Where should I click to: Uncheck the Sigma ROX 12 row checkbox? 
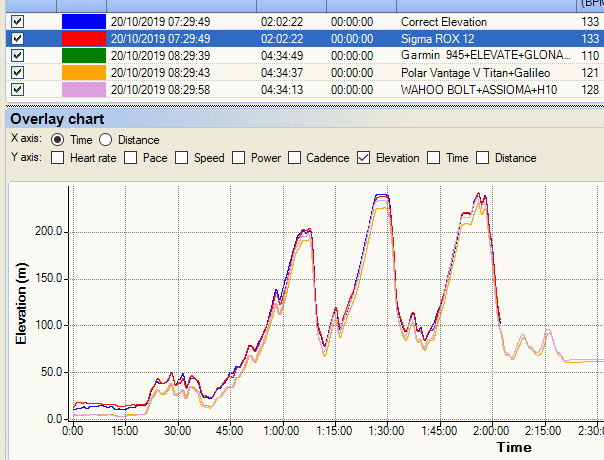[x=17, y=38]
